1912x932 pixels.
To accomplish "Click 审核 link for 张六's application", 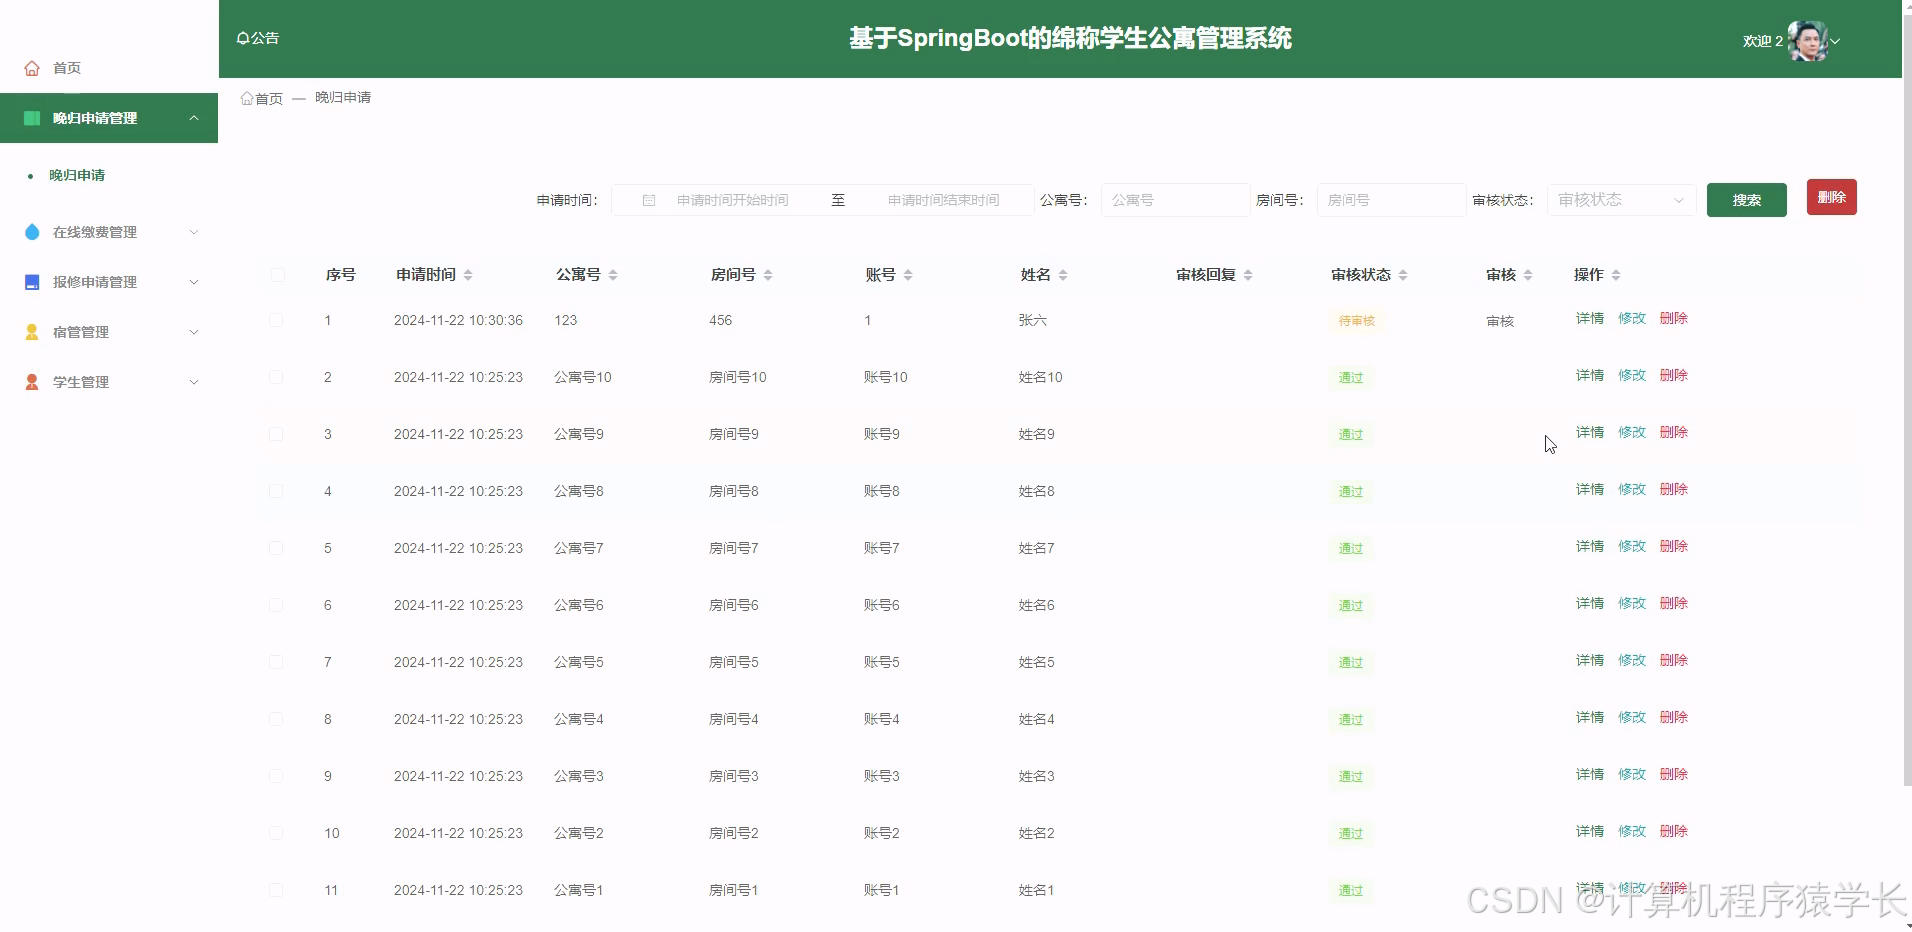I will click(1499, 320).
